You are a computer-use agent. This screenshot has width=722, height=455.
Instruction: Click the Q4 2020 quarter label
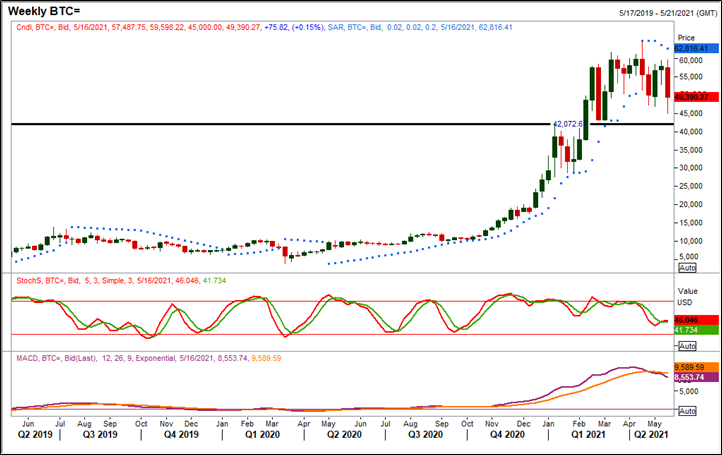(x=507, y=434)
